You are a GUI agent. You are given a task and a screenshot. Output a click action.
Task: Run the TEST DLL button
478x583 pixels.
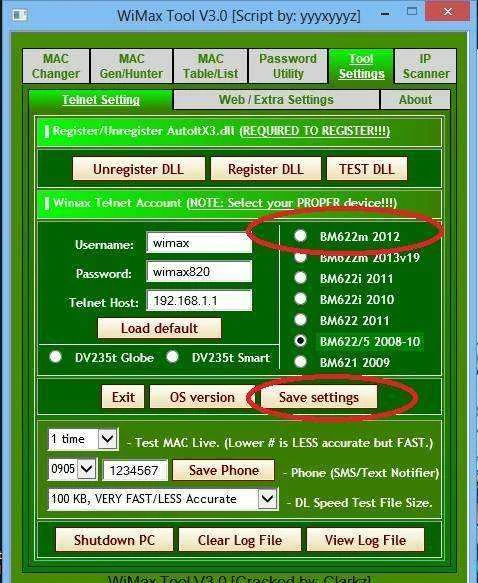coord(367,169)
